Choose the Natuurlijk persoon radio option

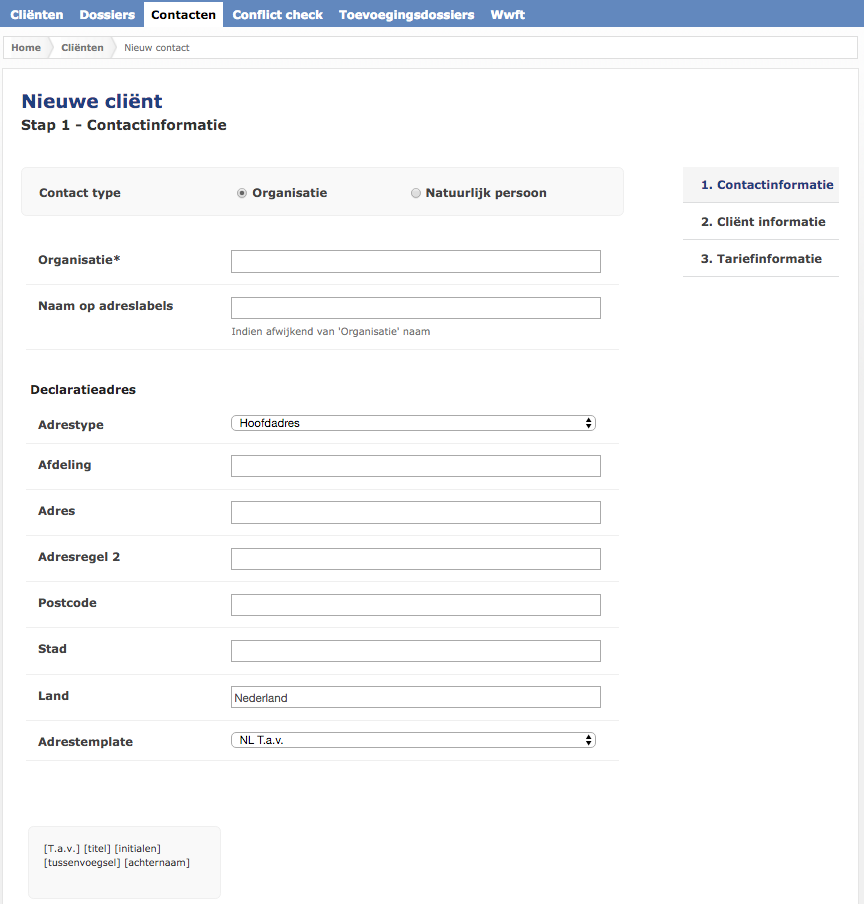pyautogui.click(x=416, y=193)
